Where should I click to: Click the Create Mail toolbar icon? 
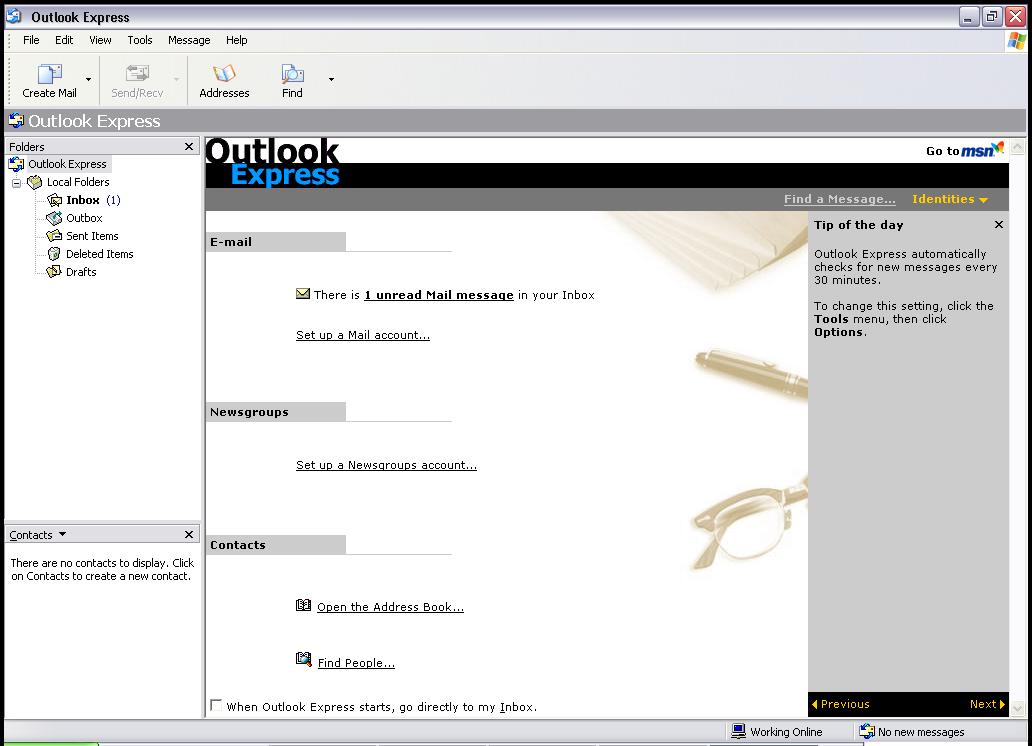[49, 73]
